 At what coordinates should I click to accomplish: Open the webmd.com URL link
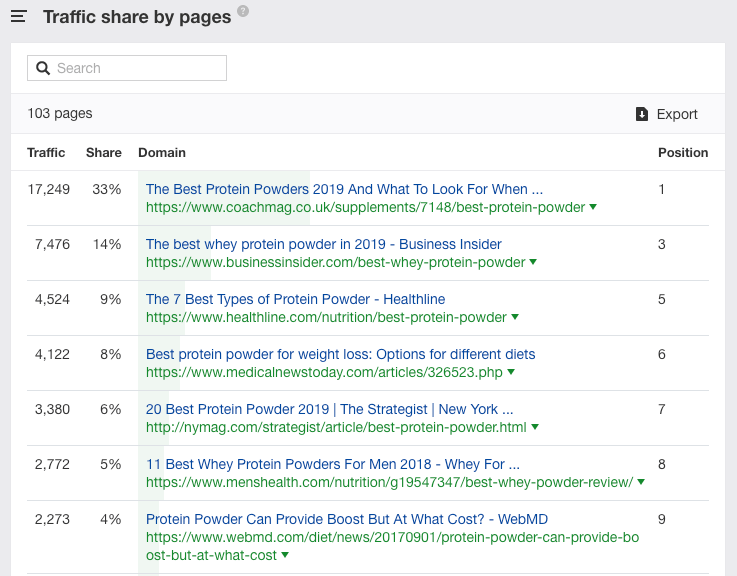click(x=392, y=546)
